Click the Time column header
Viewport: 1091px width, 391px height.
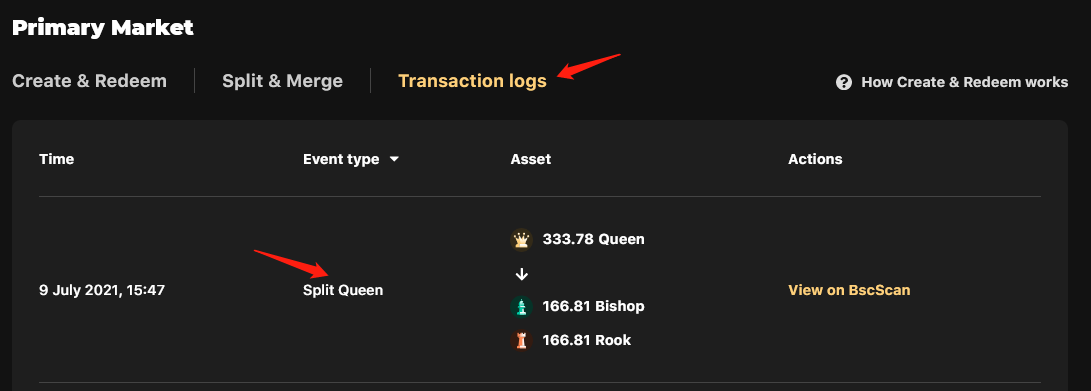56,159
